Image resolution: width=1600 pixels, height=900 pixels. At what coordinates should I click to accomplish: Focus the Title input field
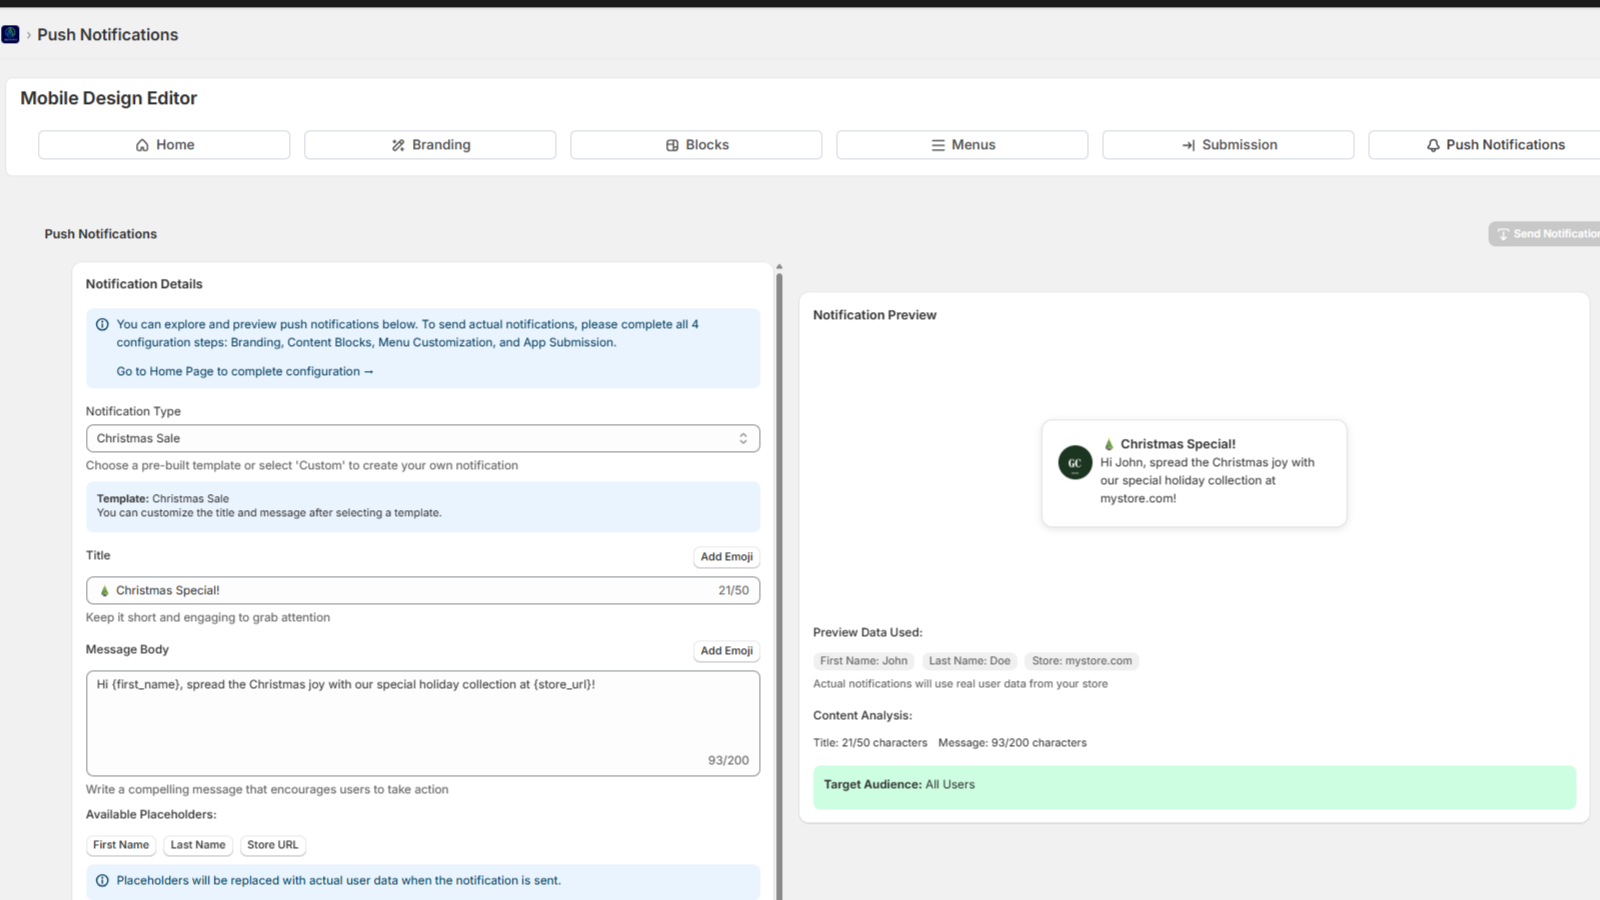423,590
